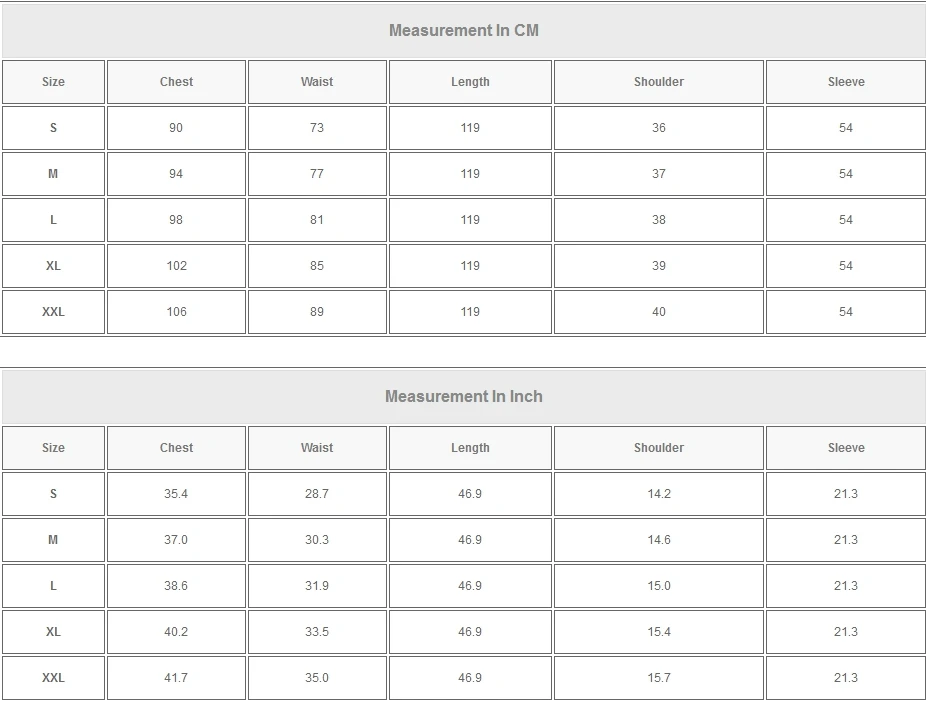The width and height of the screenshot is (926, 701).
Task: Click the Size header in the Inch table
Action: click(53, 448)
